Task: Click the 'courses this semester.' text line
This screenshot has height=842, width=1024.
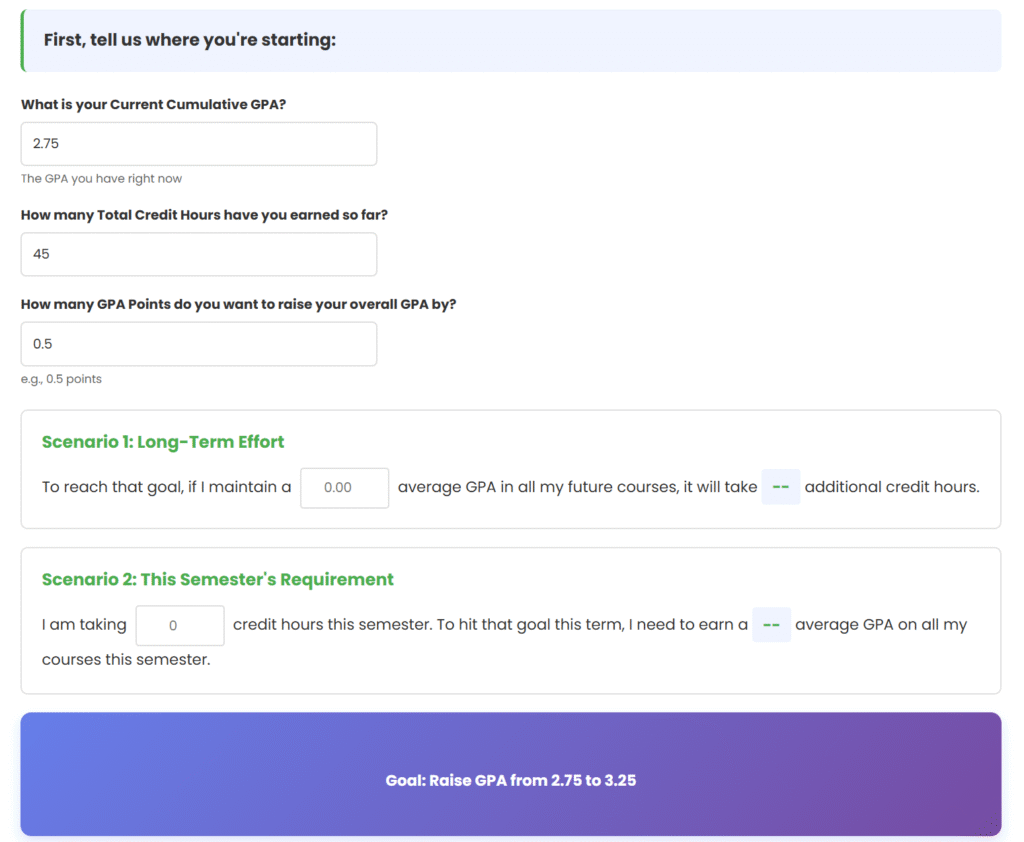Action: [126, 660]
